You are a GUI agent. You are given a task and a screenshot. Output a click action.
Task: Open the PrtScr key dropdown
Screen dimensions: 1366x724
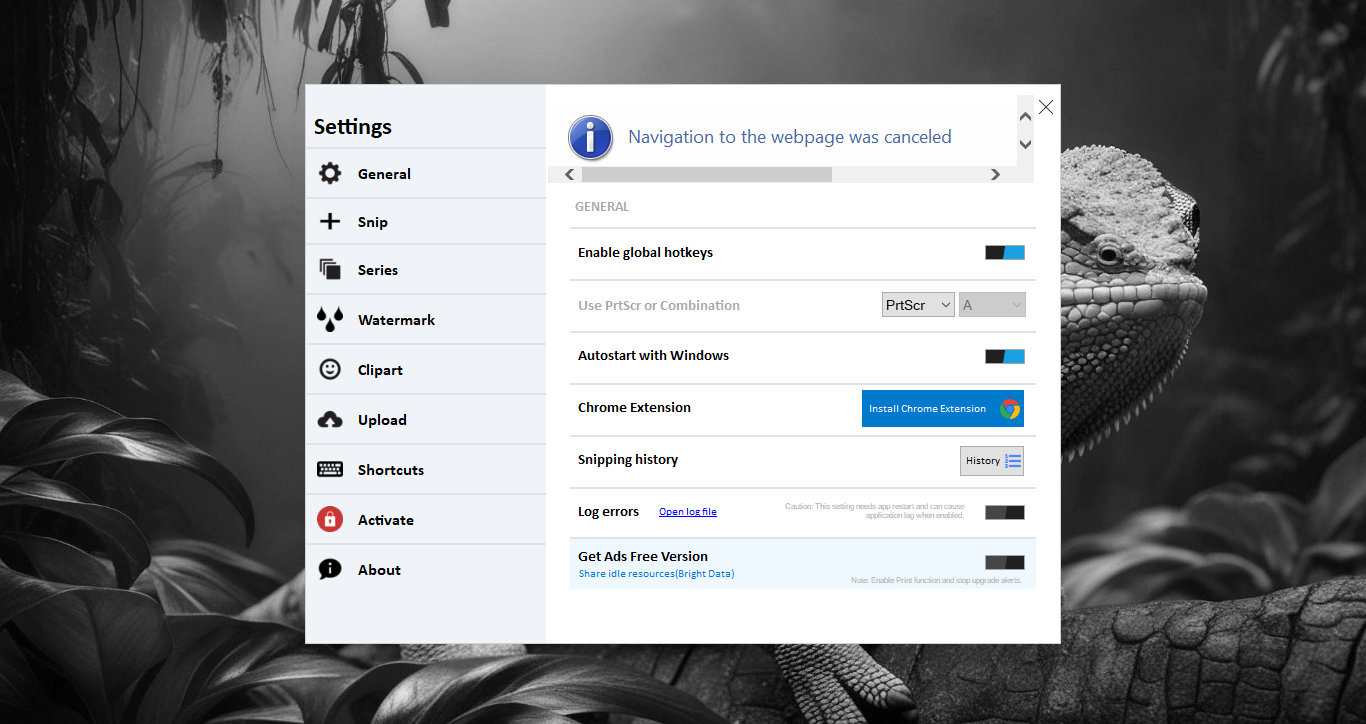[918, 305]
